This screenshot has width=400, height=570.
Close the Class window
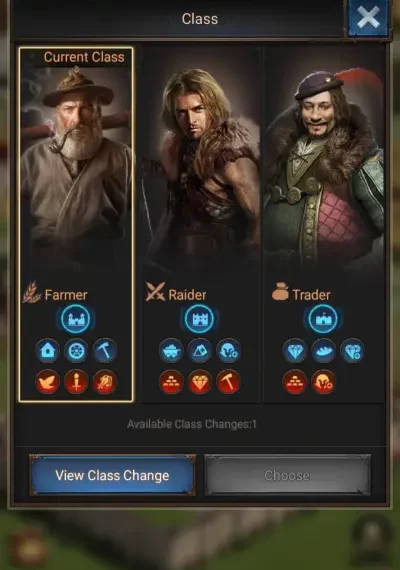(x=368, y=18)
